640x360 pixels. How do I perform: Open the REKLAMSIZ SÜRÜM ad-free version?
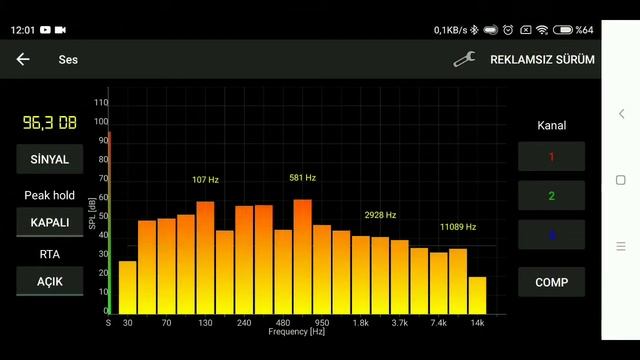pos(542,60)
